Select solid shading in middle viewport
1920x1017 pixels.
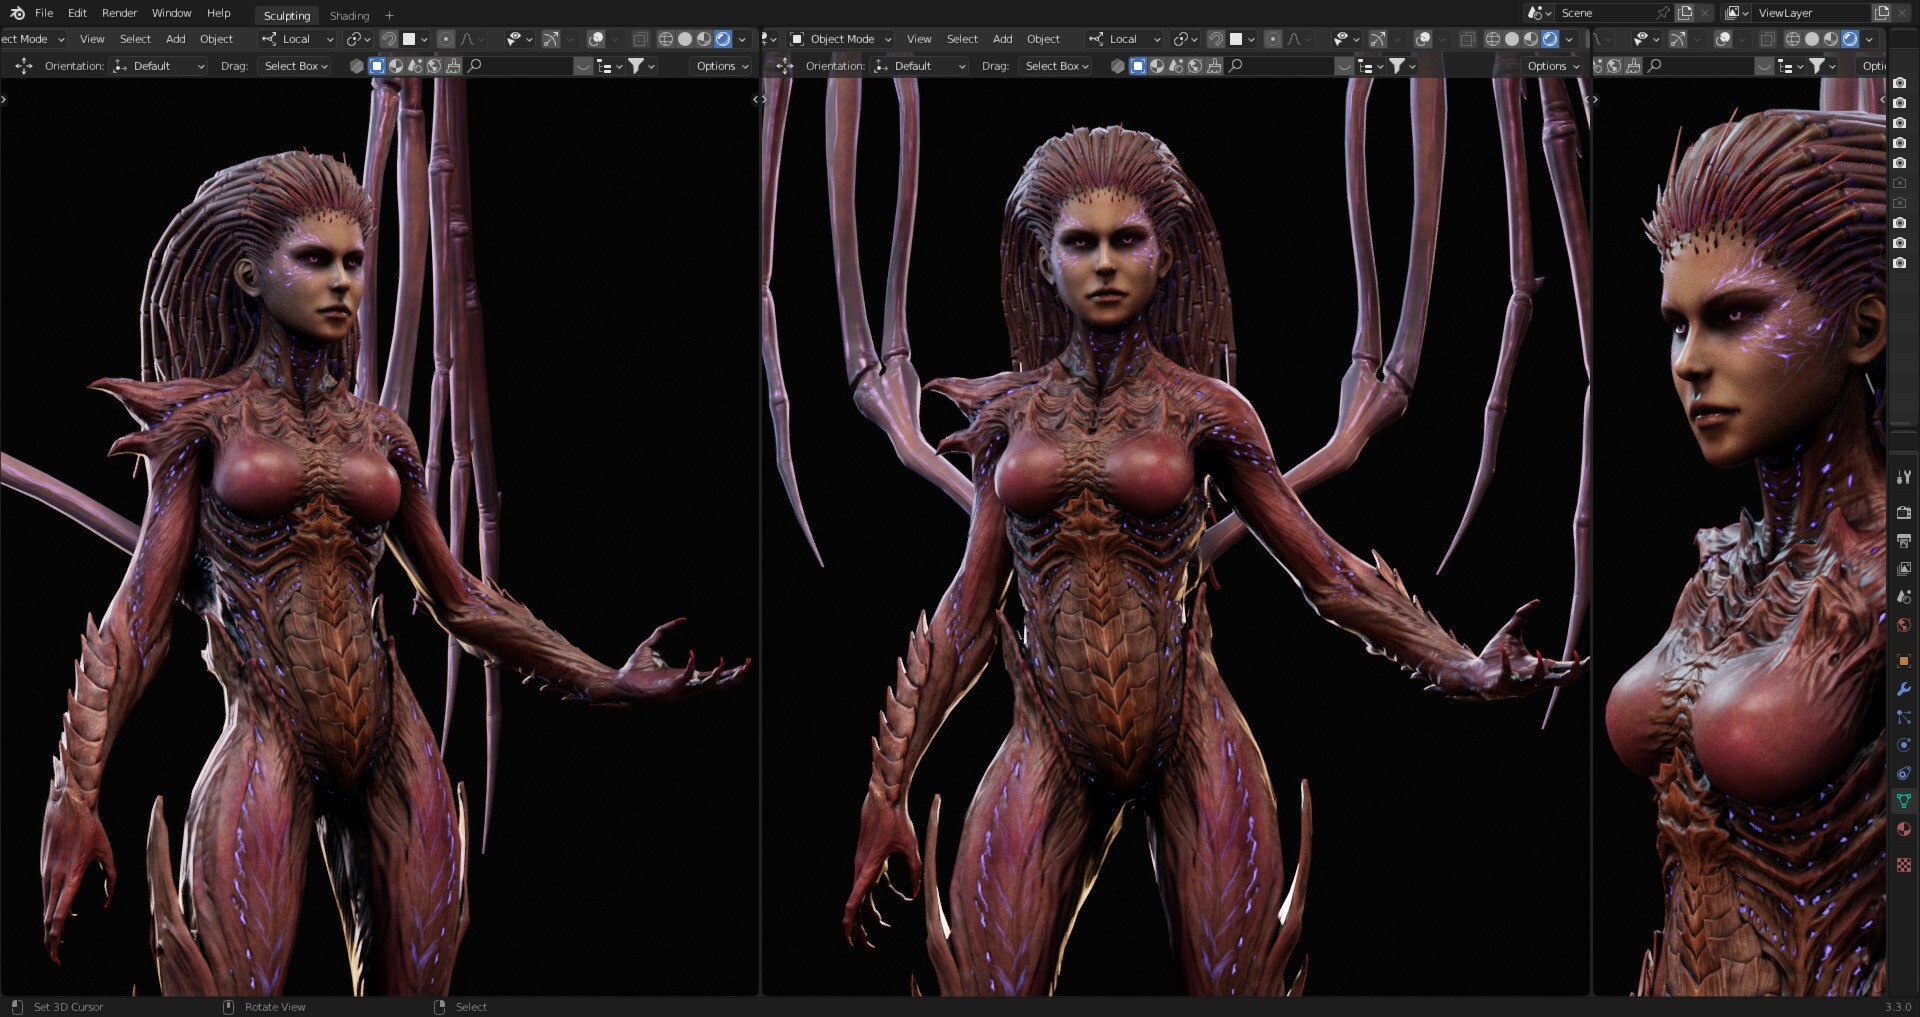1512,39
